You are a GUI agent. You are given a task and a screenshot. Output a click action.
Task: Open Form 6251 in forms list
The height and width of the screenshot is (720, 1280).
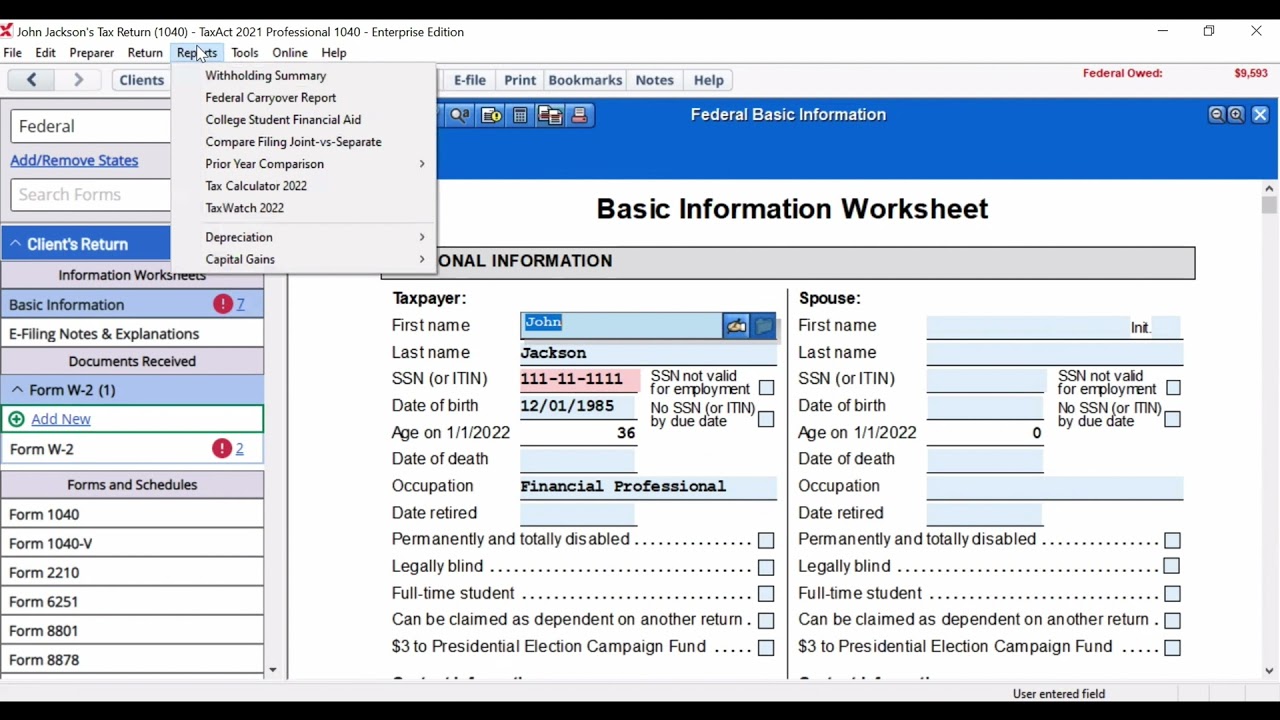[132, 602]
